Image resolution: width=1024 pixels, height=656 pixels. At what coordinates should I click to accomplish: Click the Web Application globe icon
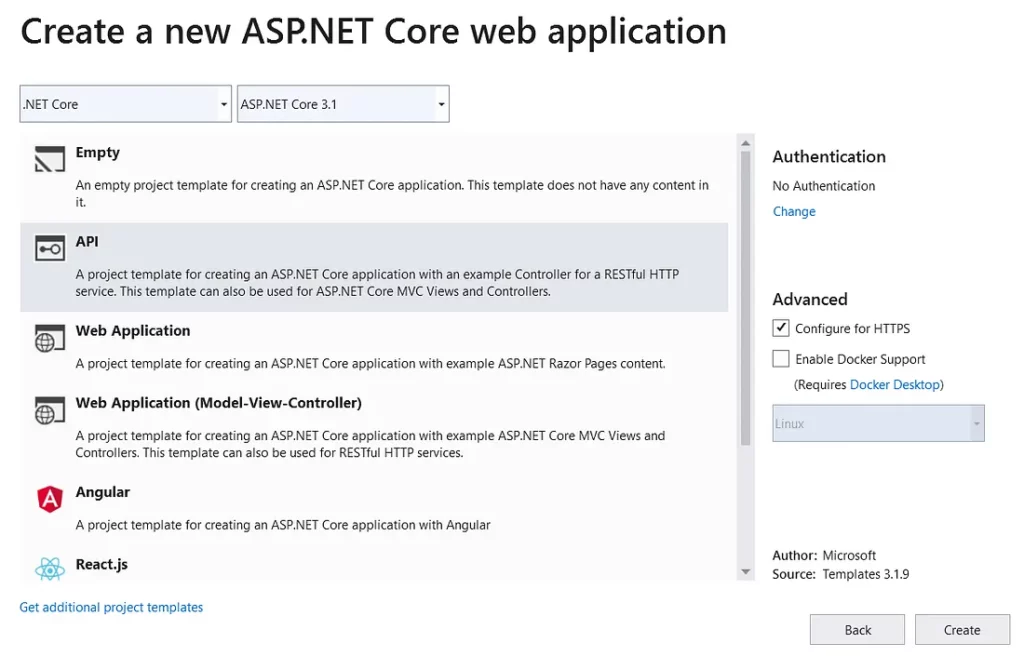click(50, 338)
